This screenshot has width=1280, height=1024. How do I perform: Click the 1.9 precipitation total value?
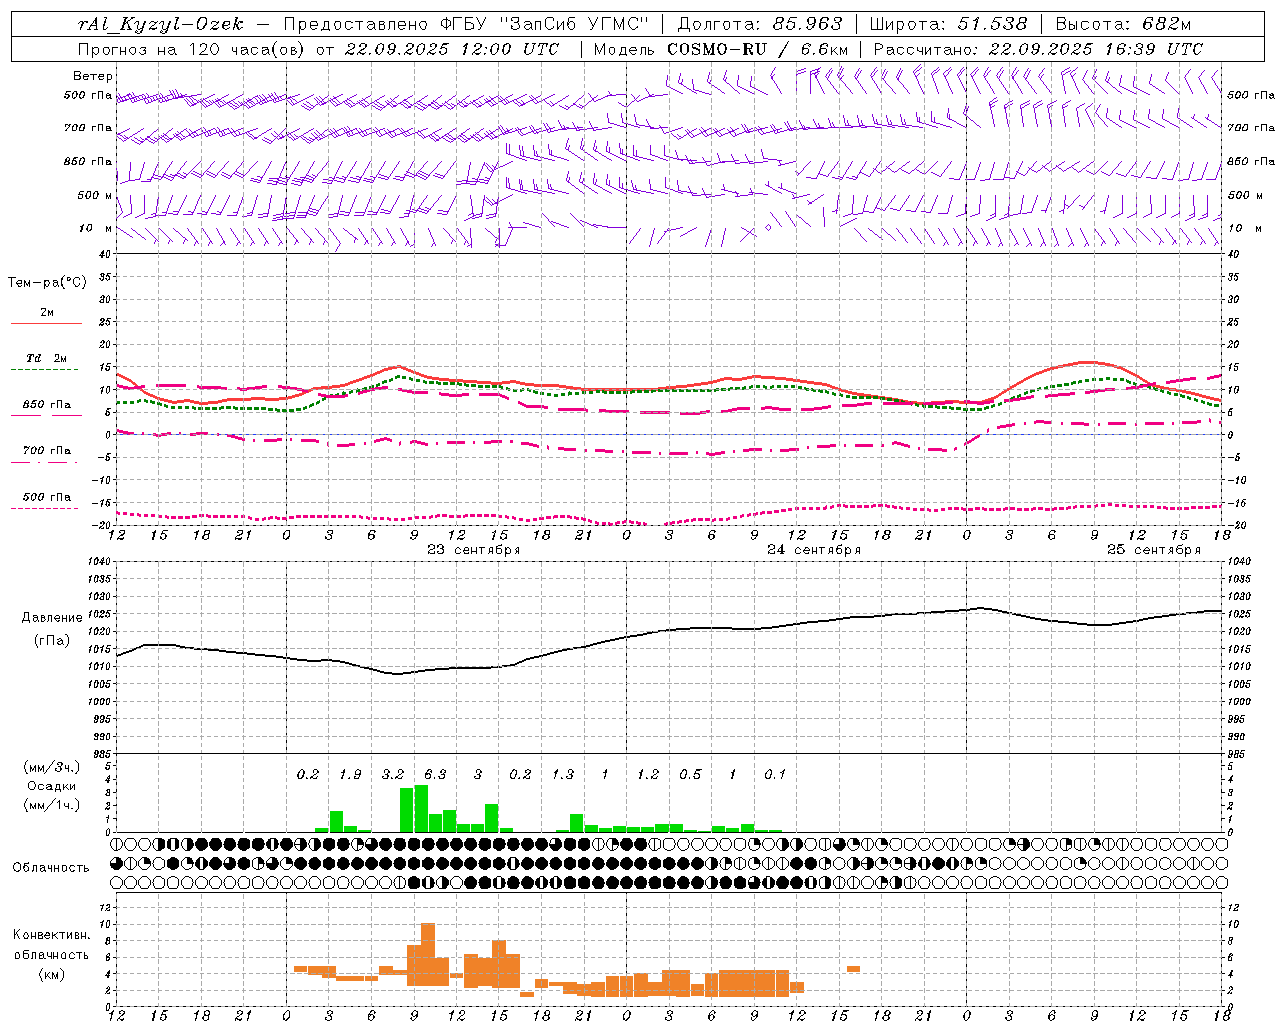[350, 774]
